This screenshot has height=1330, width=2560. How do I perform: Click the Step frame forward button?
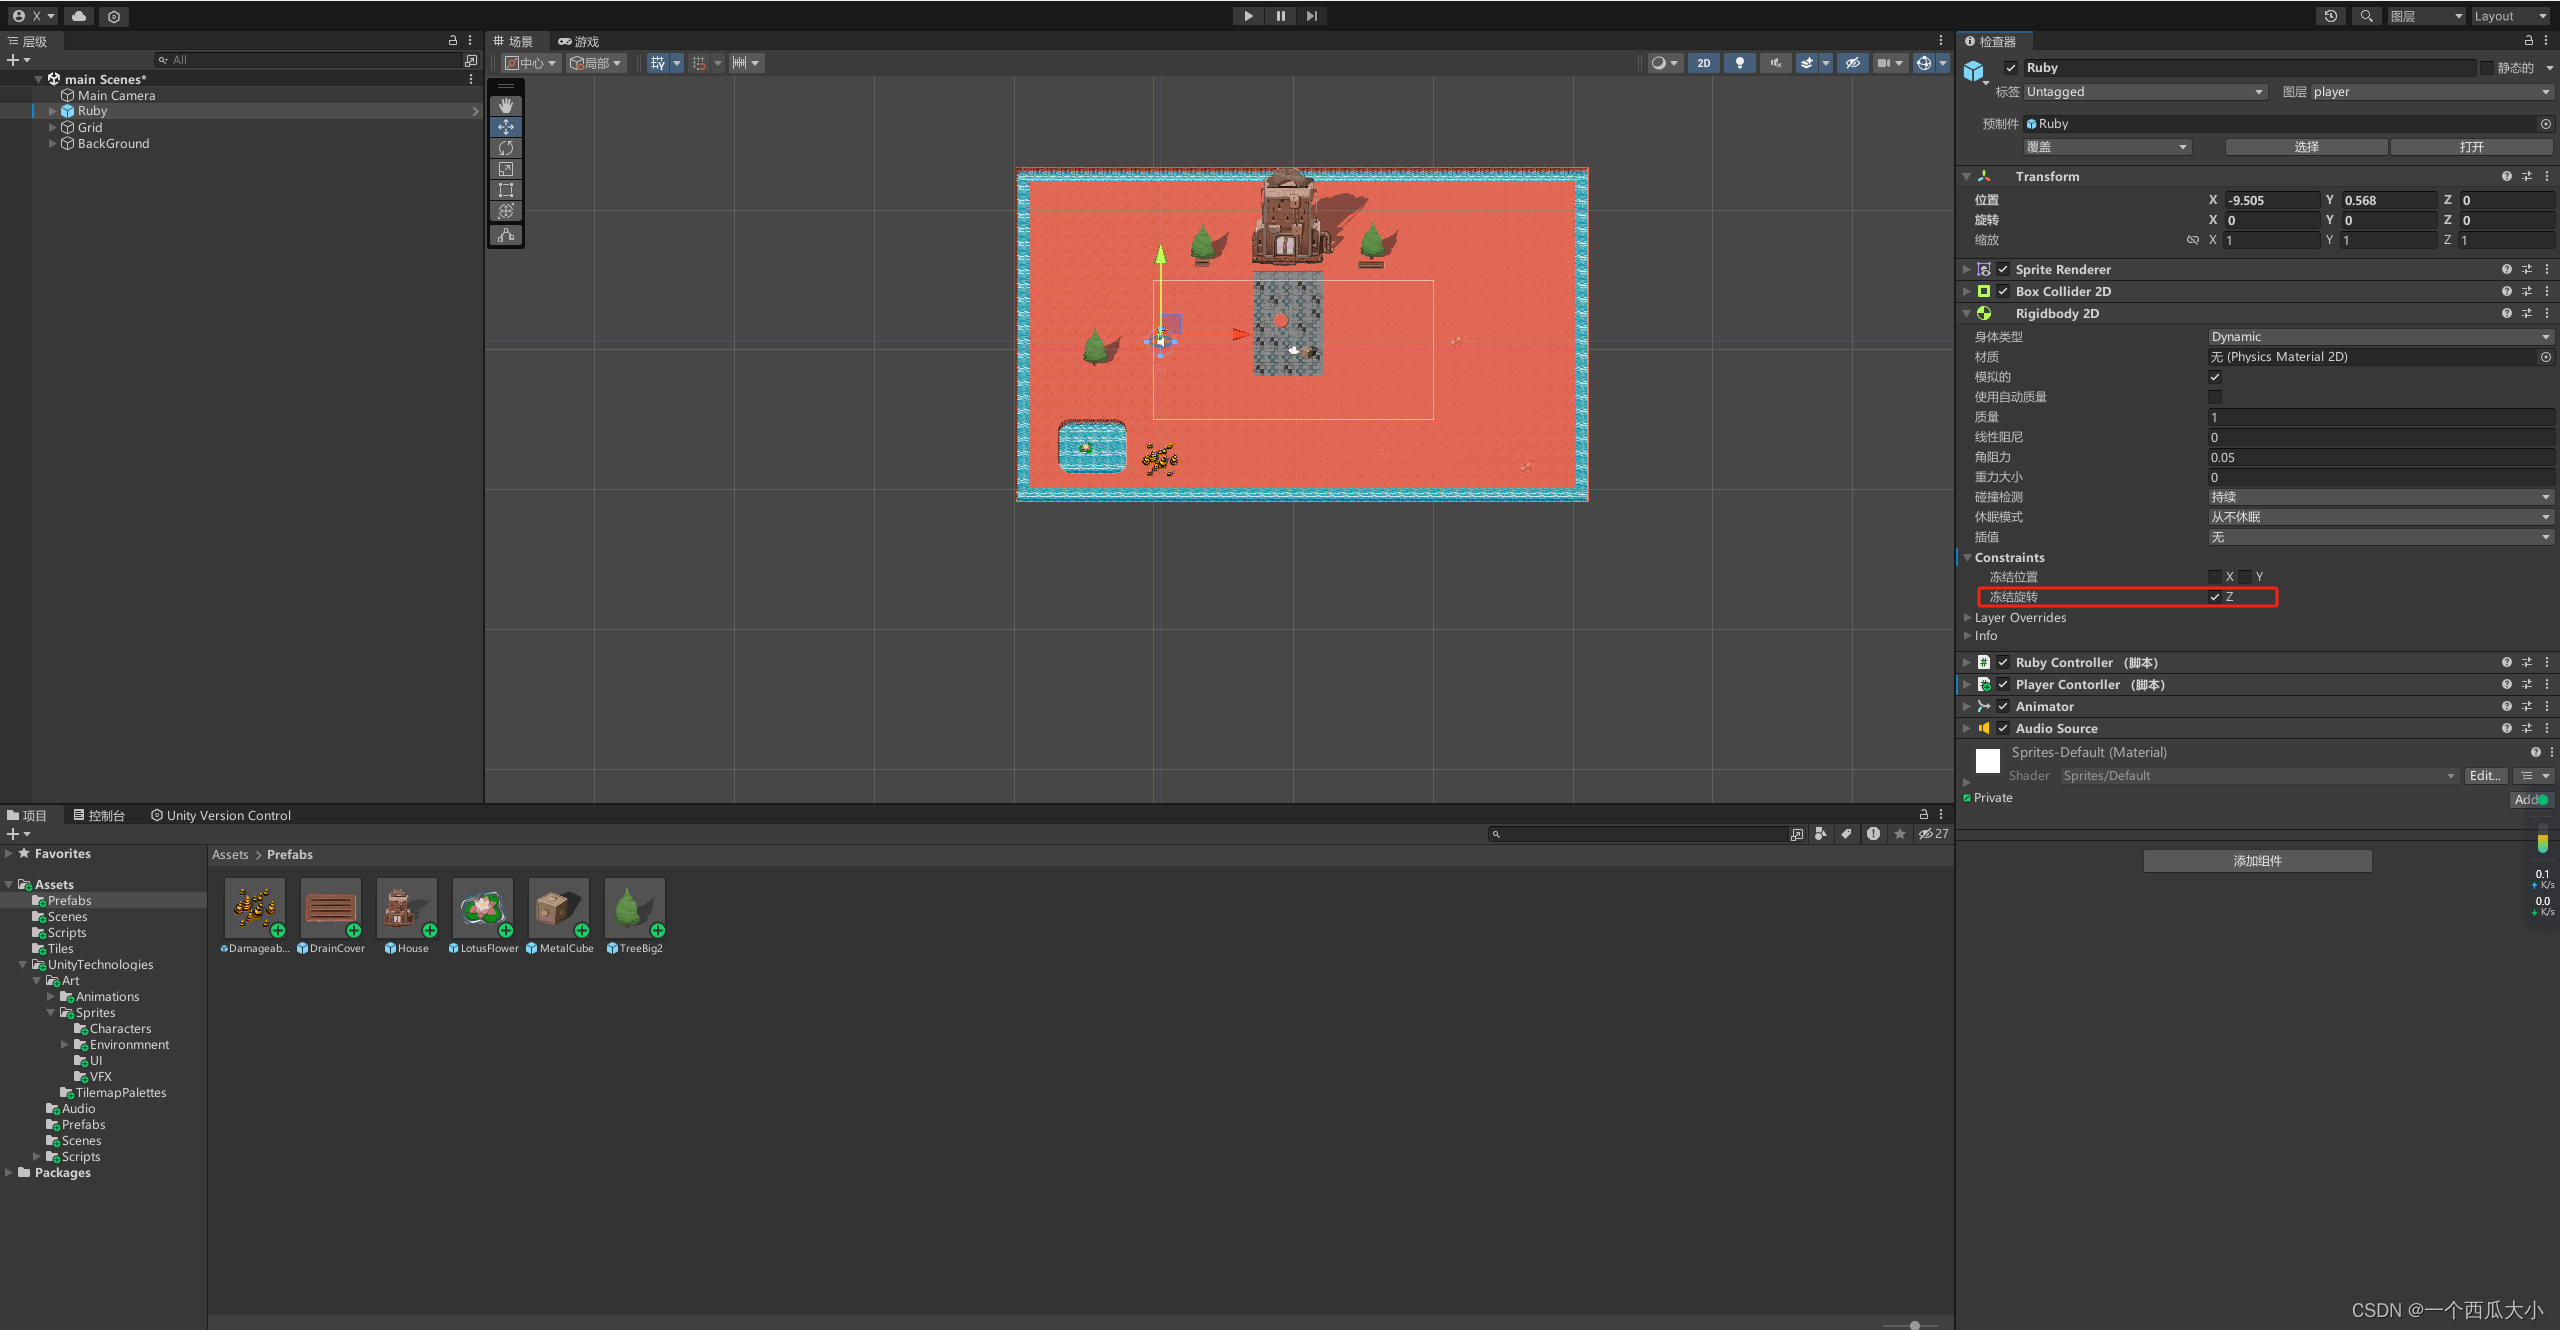(1312, 15)
